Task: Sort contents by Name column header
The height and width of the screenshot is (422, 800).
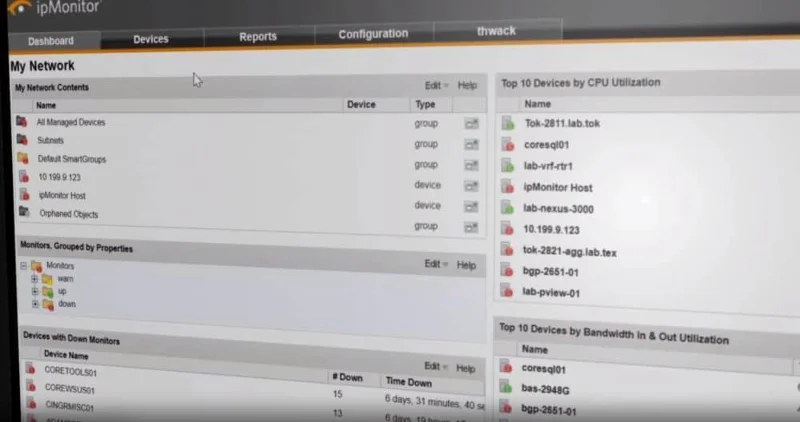Action: [46, 106]
